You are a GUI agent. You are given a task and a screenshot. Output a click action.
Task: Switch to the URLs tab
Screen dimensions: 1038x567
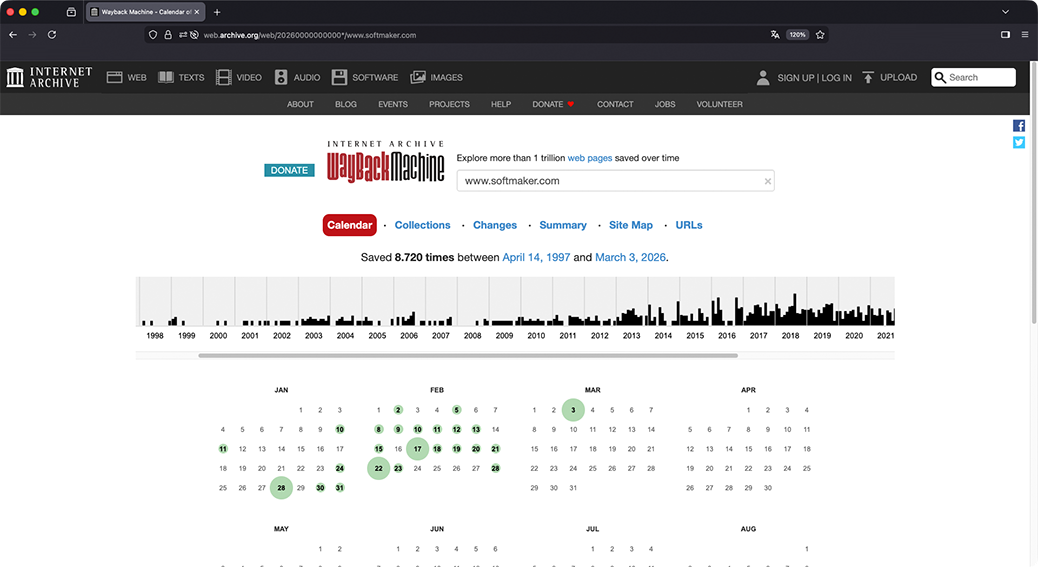pyautogui.click(x=688, y=225)
